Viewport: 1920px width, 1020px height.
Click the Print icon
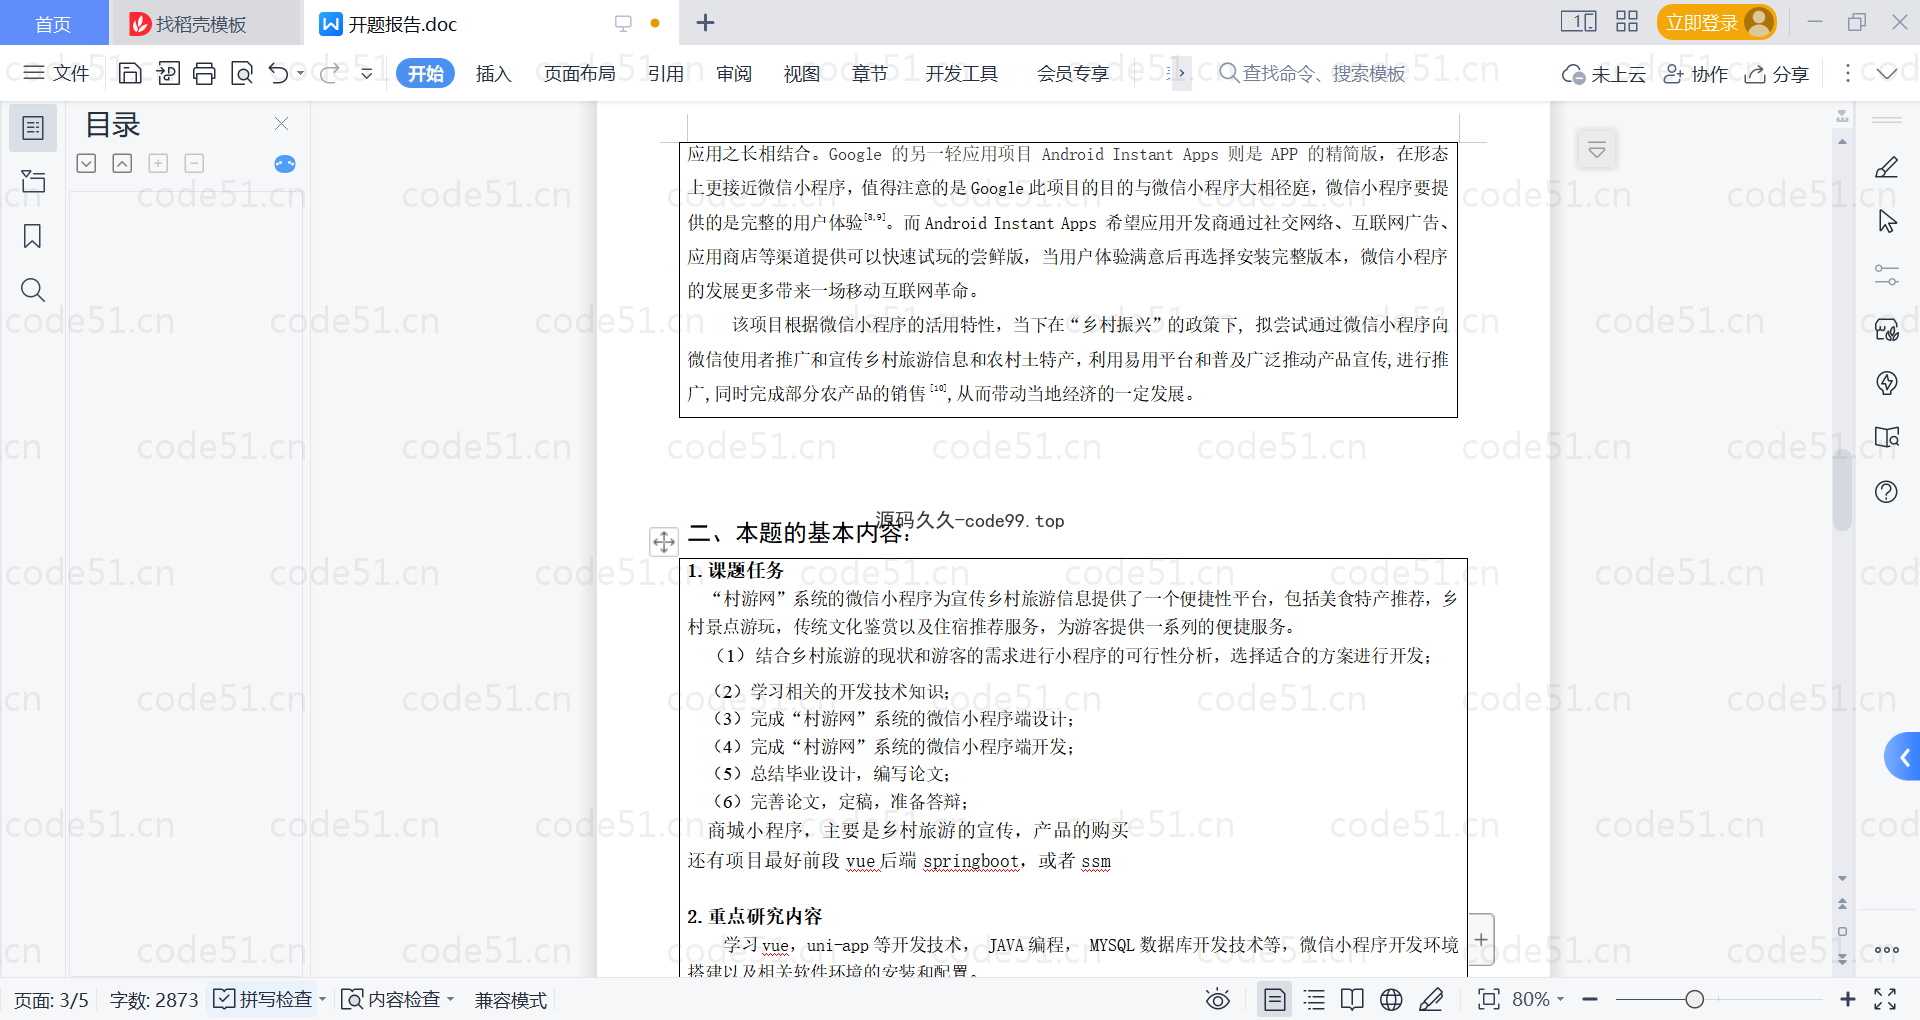coord(204,73)
